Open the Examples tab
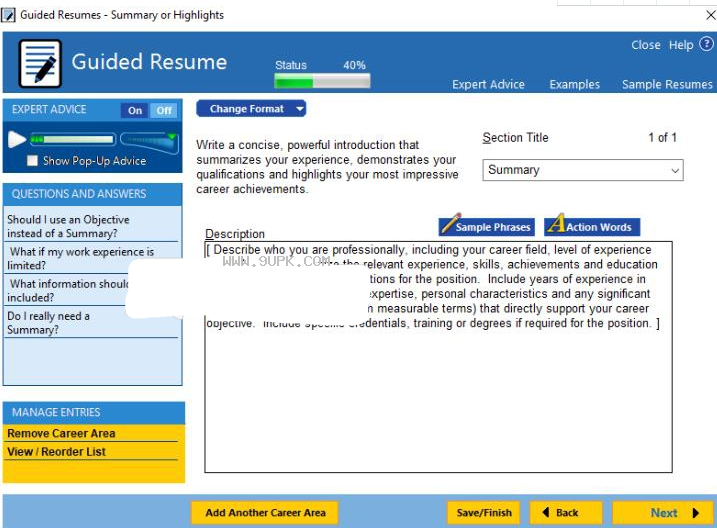The width and height of the screenshot is (717, 528). (x=574, y=85)
